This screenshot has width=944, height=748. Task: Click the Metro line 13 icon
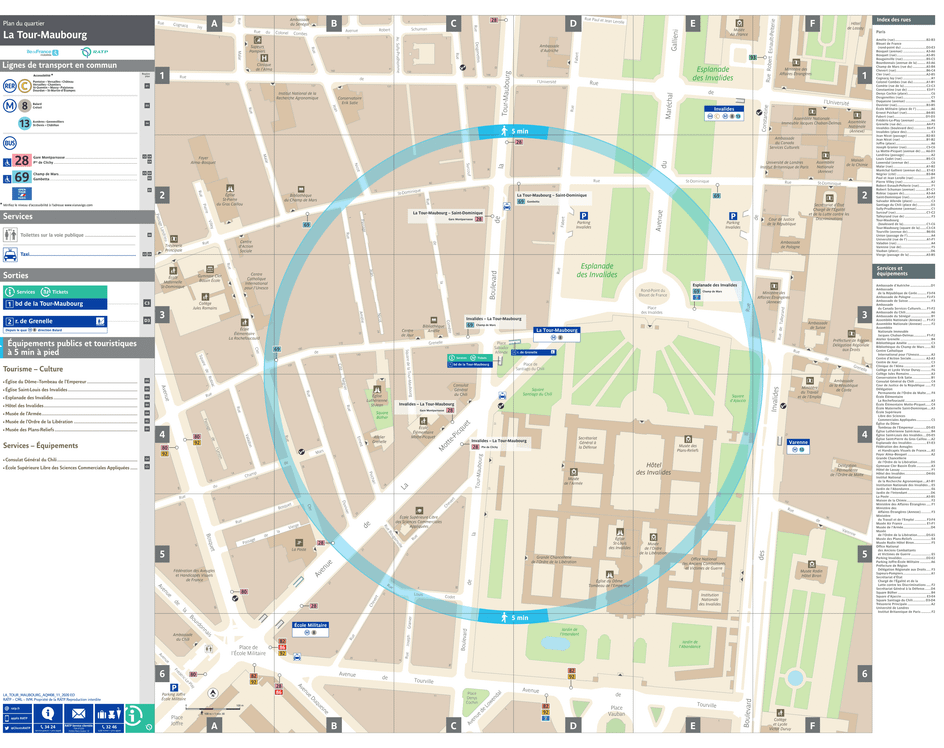25,123
